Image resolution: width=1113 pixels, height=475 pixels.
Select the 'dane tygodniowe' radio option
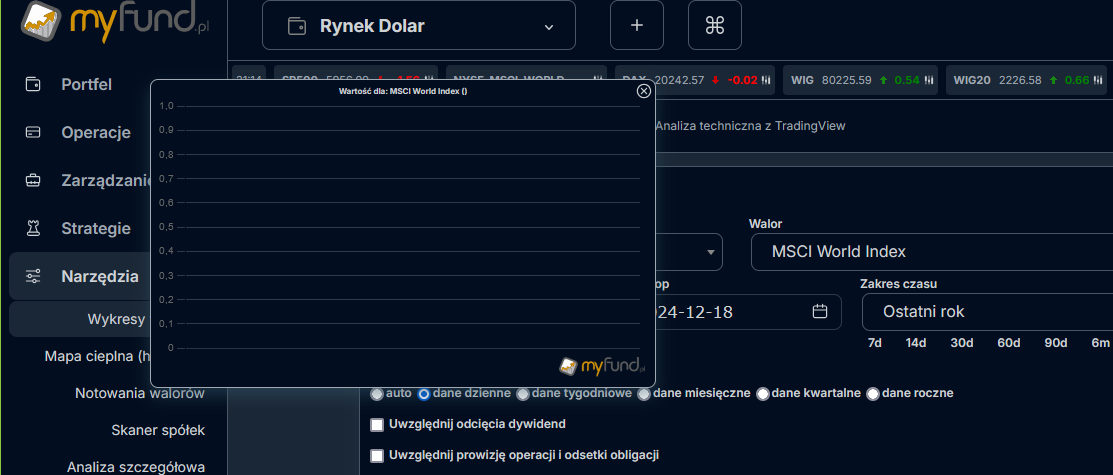point(523,394)
